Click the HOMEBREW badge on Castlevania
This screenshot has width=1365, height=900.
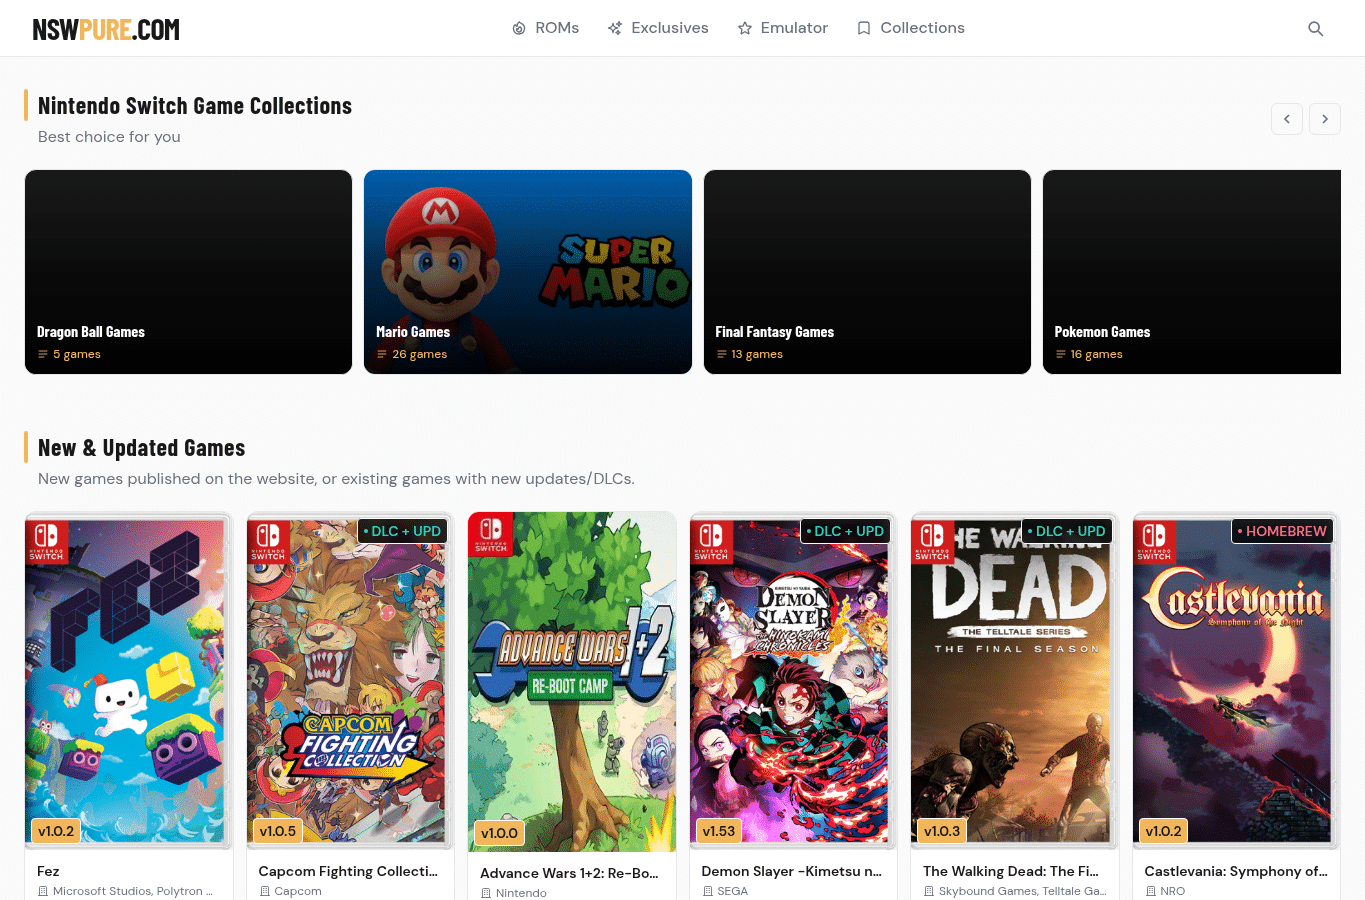click(1282, 531)
